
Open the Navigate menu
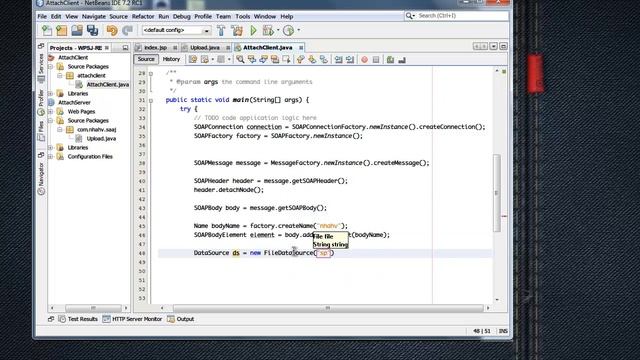[93, 16]
